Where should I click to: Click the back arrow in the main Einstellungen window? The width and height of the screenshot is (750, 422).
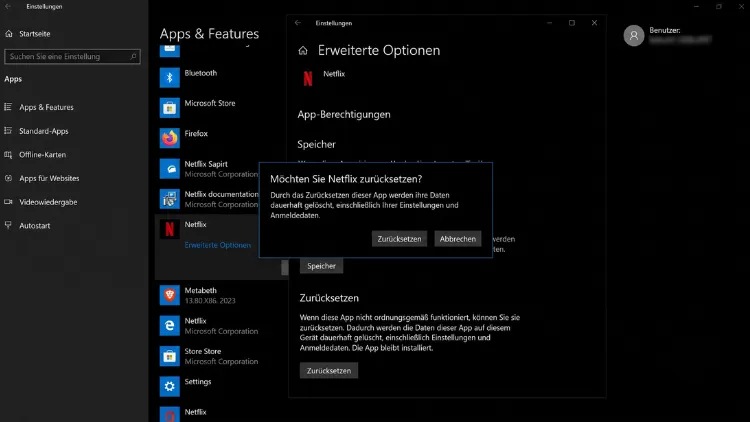[x=8, y=6]
